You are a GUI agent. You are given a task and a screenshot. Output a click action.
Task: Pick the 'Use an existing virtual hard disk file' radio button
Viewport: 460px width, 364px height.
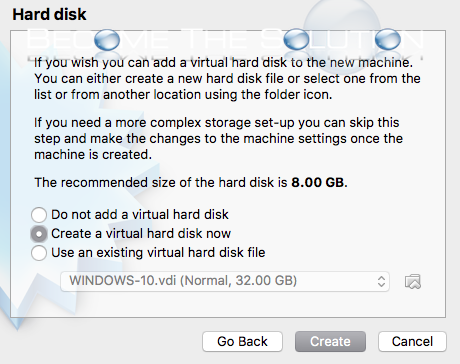coord(39,253)
